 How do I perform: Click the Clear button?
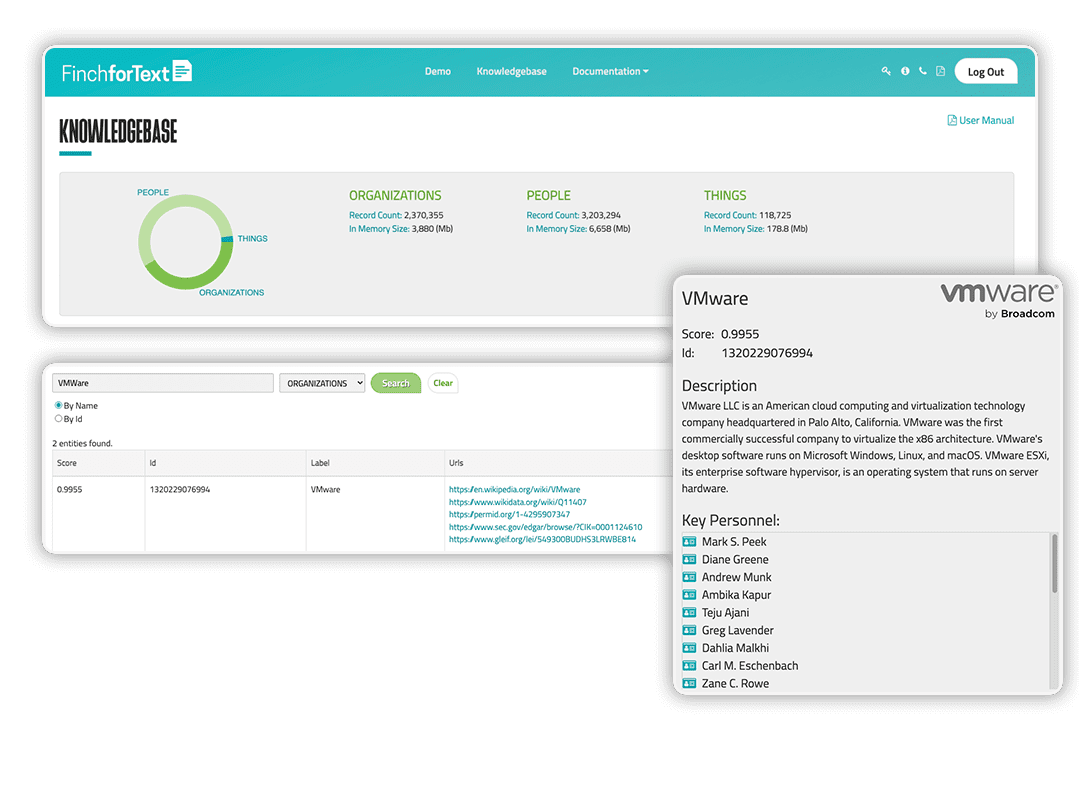tap(443, 383)
